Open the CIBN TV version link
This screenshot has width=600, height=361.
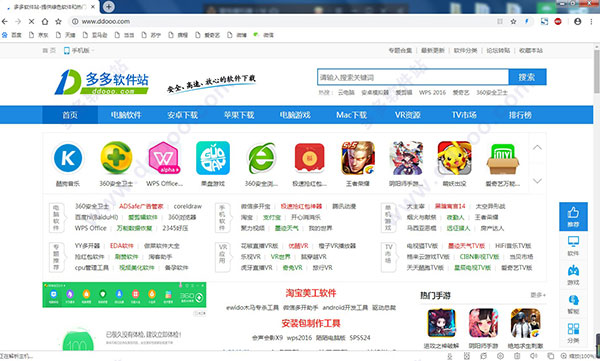tap(479, 256)
